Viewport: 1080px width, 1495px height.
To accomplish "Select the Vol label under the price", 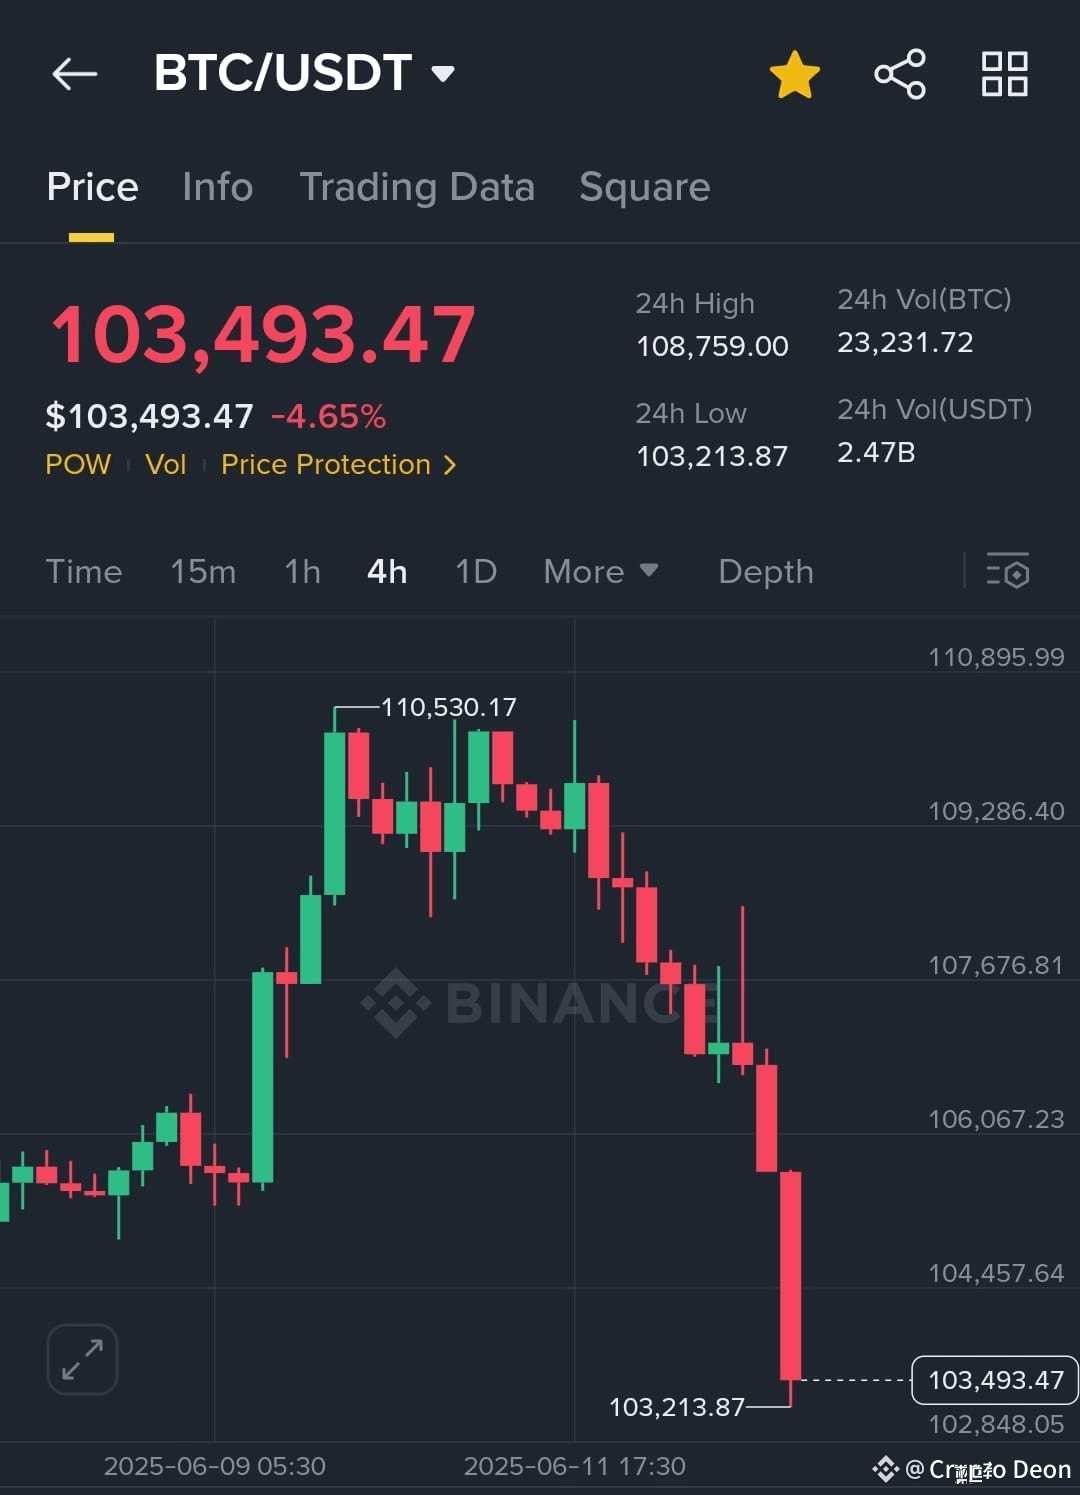I will (x=165, y=464).
